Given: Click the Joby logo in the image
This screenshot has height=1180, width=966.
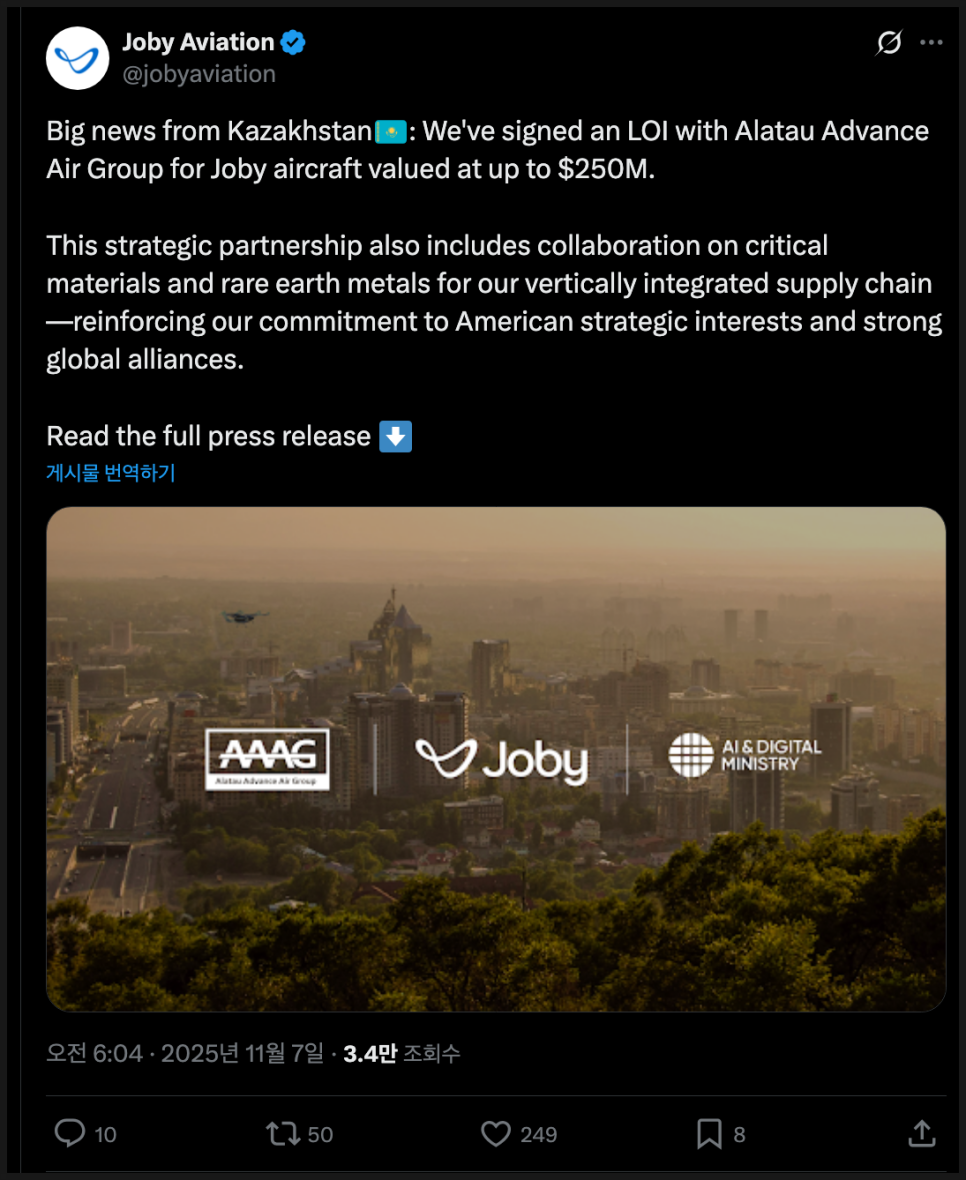Looking at the screenshot, I should coord(502,760).
